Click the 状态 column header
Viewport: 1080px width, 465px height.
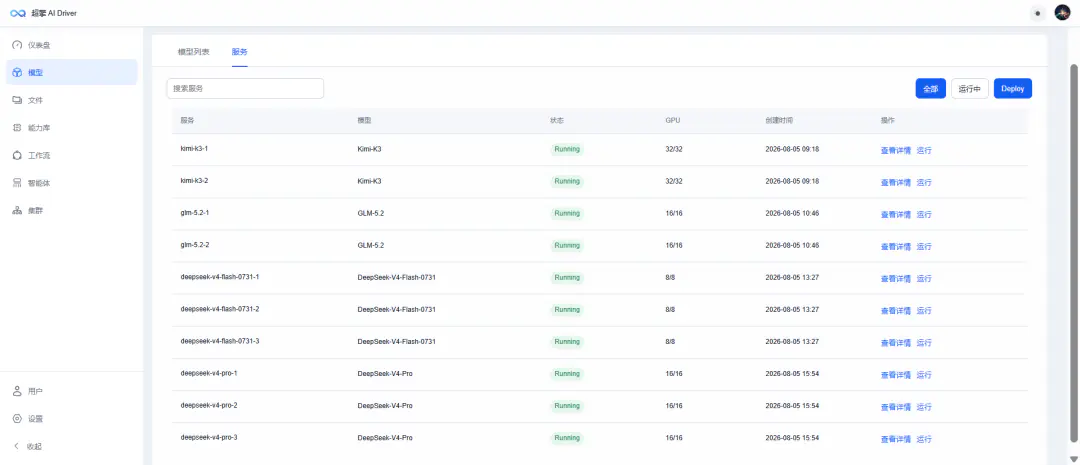pyautogui.click(x=557, y=120)
